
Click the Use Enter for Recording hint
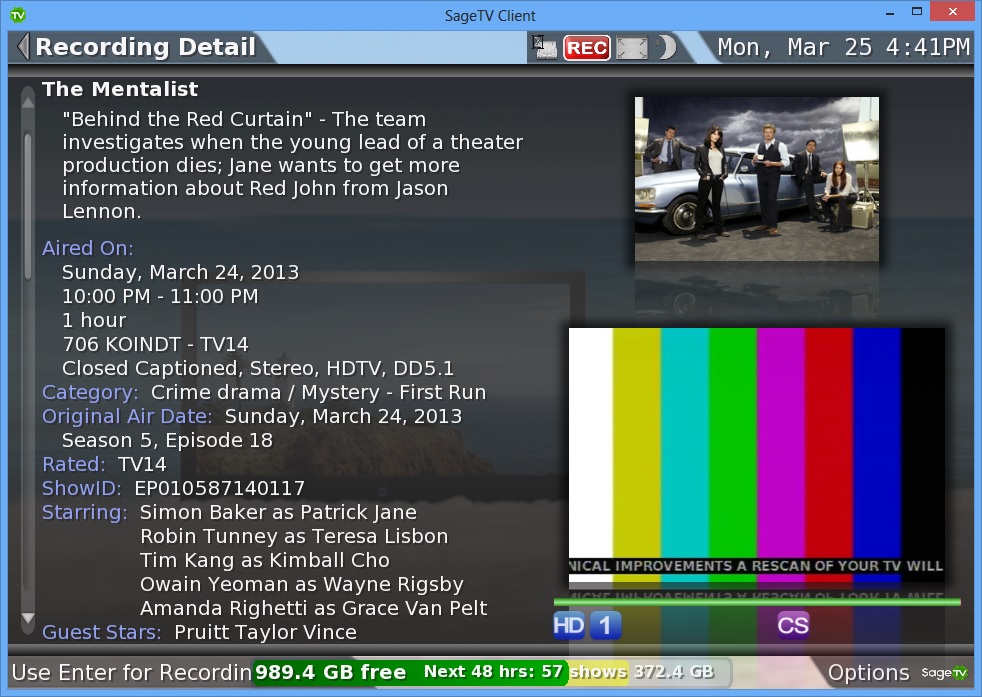(x=132, y=673)
